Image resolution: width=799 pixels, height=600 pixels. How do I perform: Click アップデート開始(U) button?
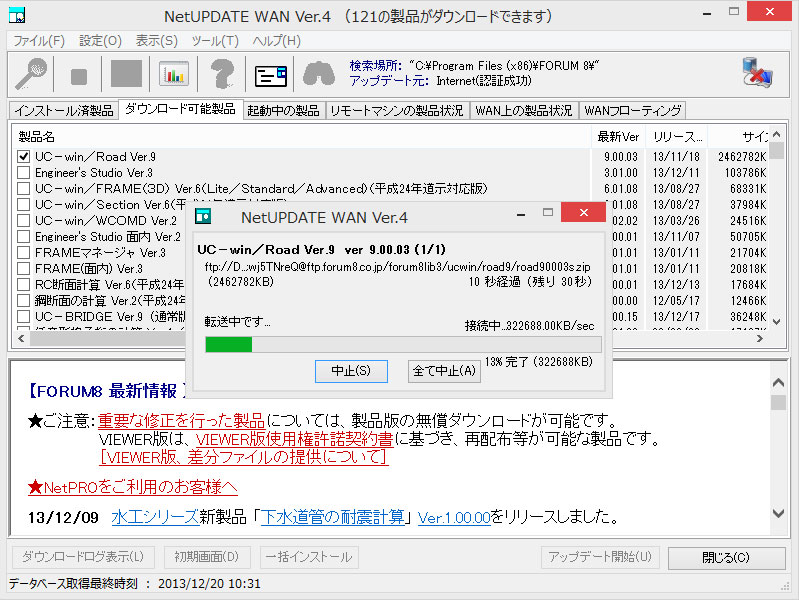(x=600, y=557)
